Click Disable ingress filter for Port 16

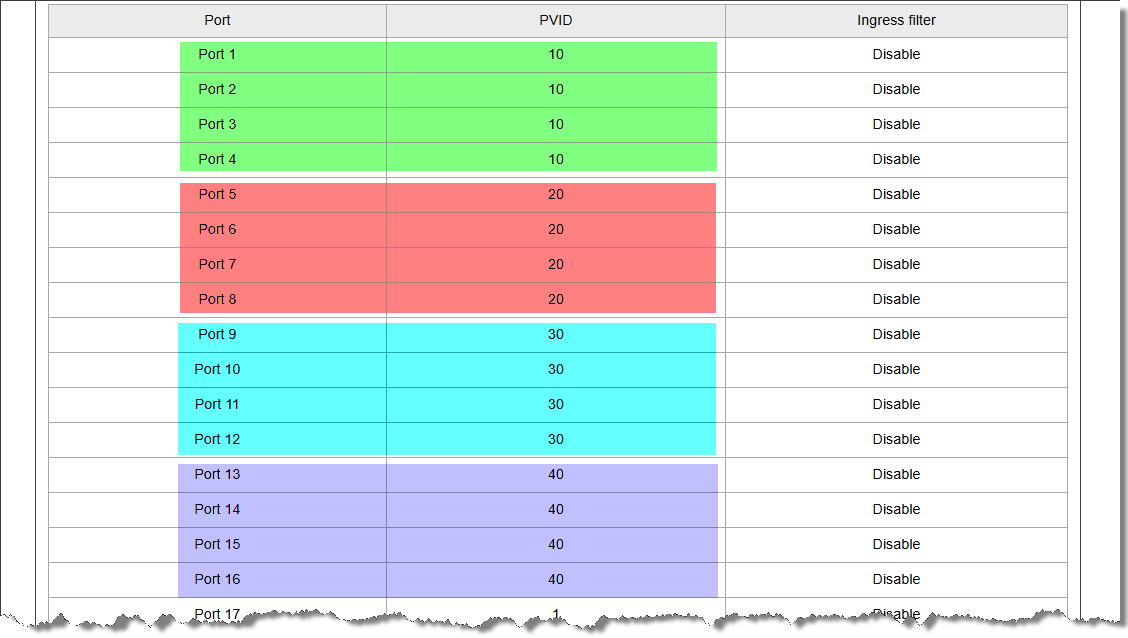click(x=896, y=580)
